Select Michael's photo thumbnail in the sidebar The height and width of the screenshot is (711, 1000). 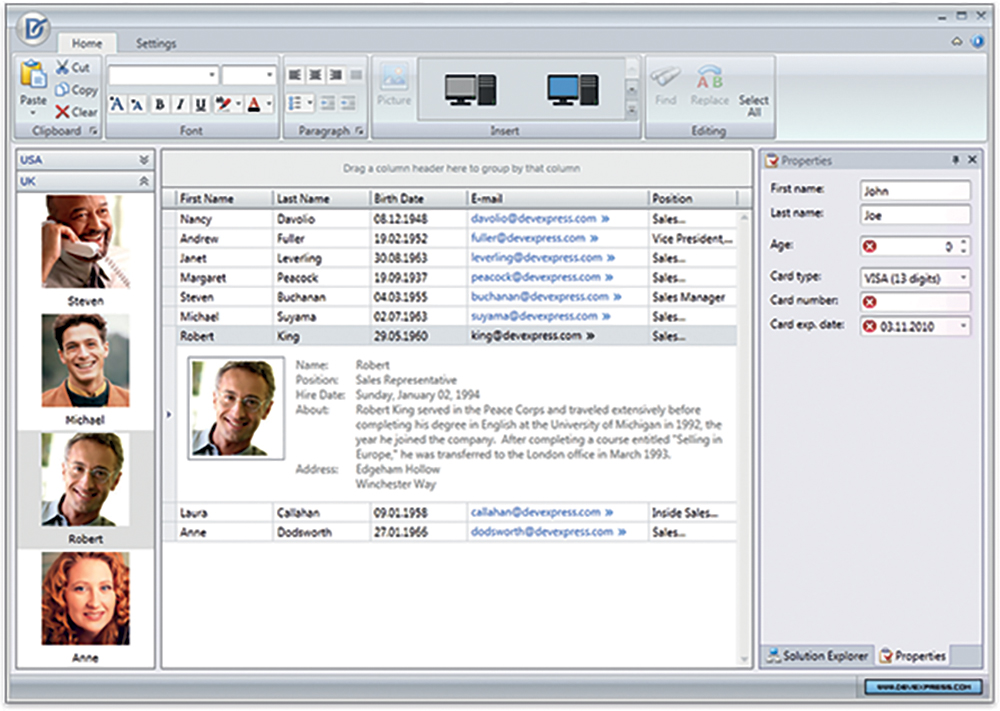85,360
